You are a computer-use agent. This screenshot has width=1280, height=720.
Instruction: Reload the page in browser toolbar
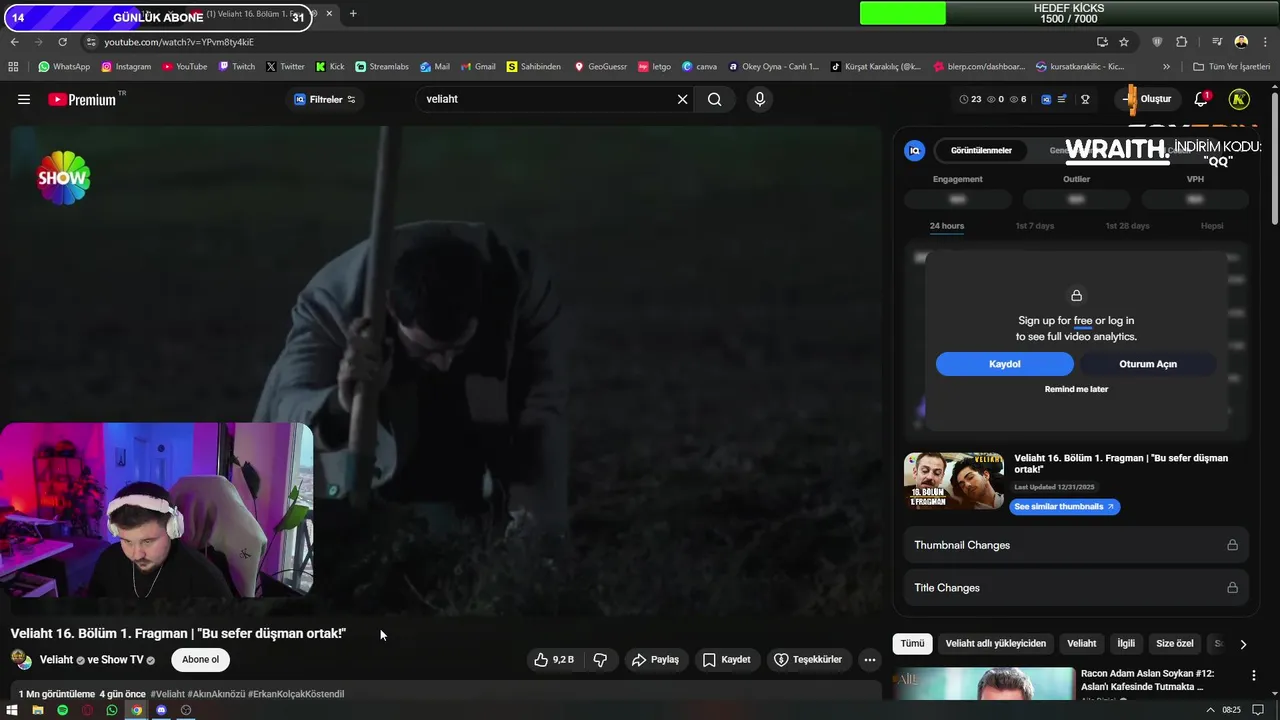62,42
